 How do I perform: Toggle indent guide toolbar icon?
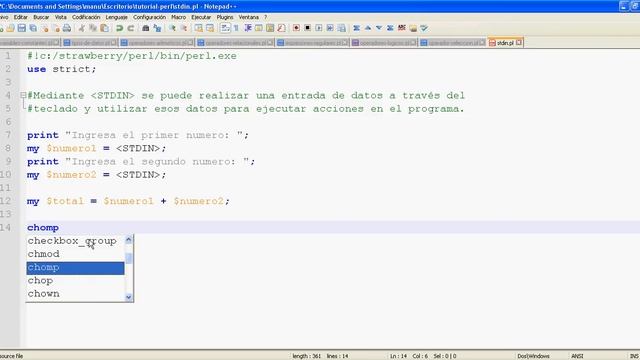tap(247, 28)
